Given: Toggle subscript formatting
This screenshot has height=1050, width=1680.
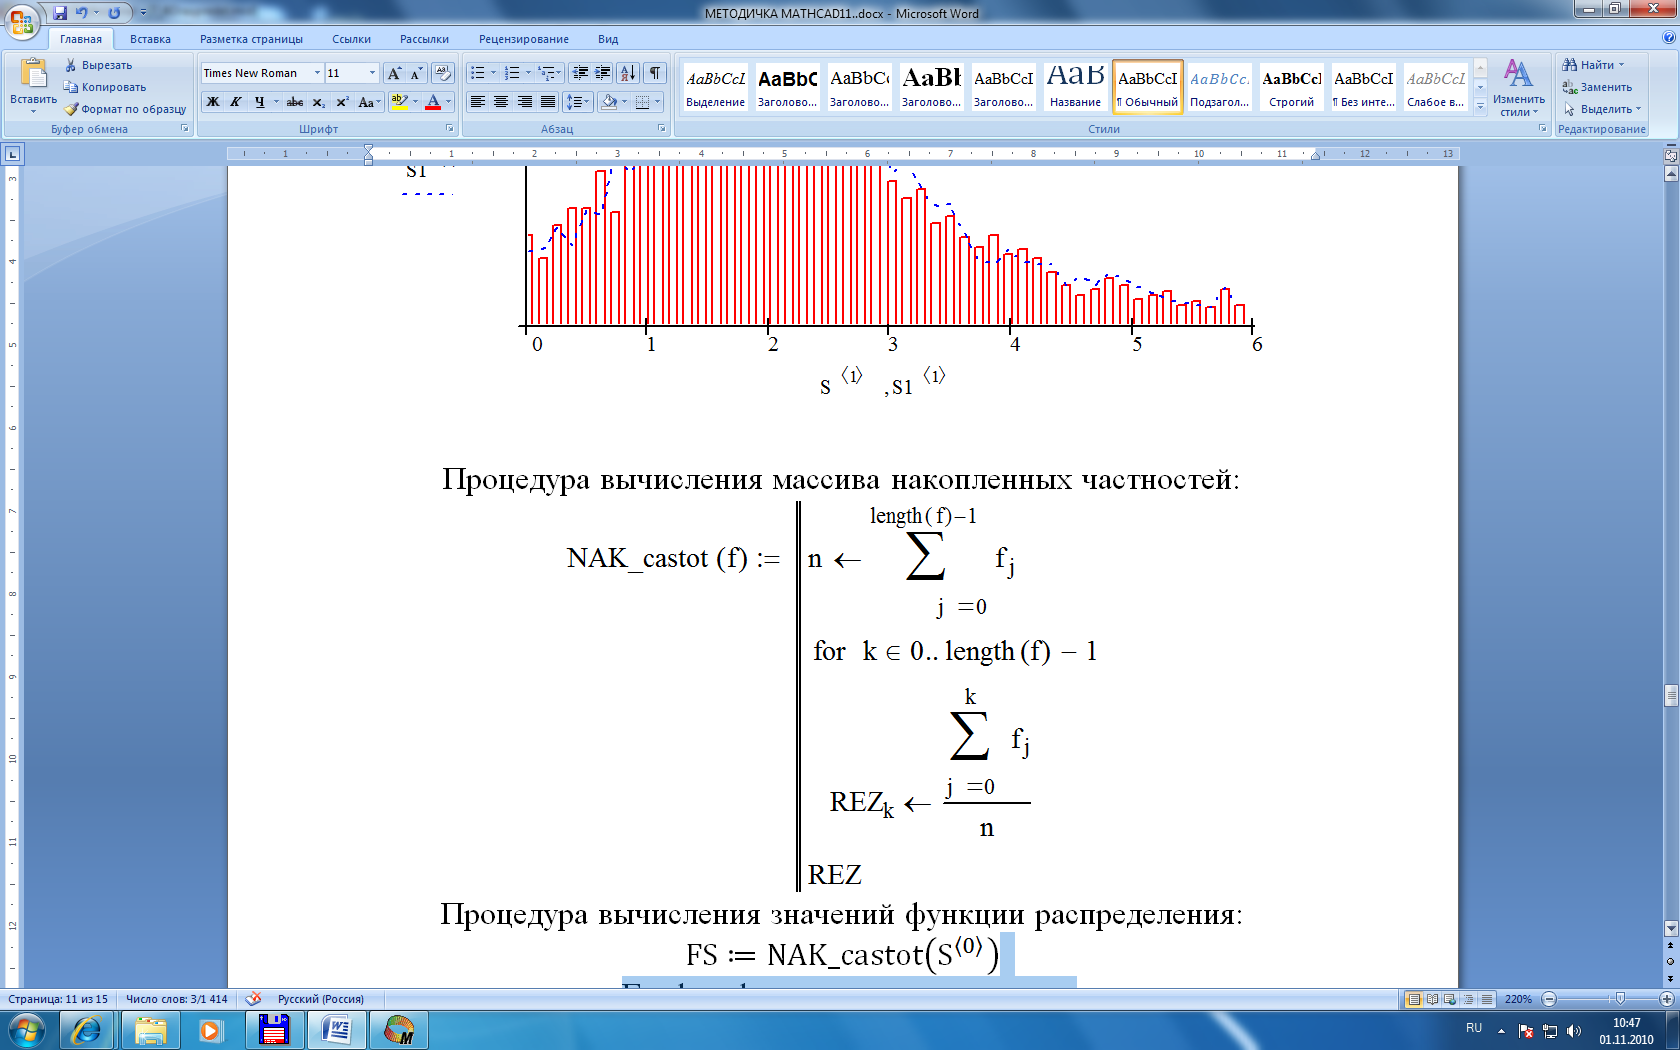Looking at the screenshot, I should [318, 102].
